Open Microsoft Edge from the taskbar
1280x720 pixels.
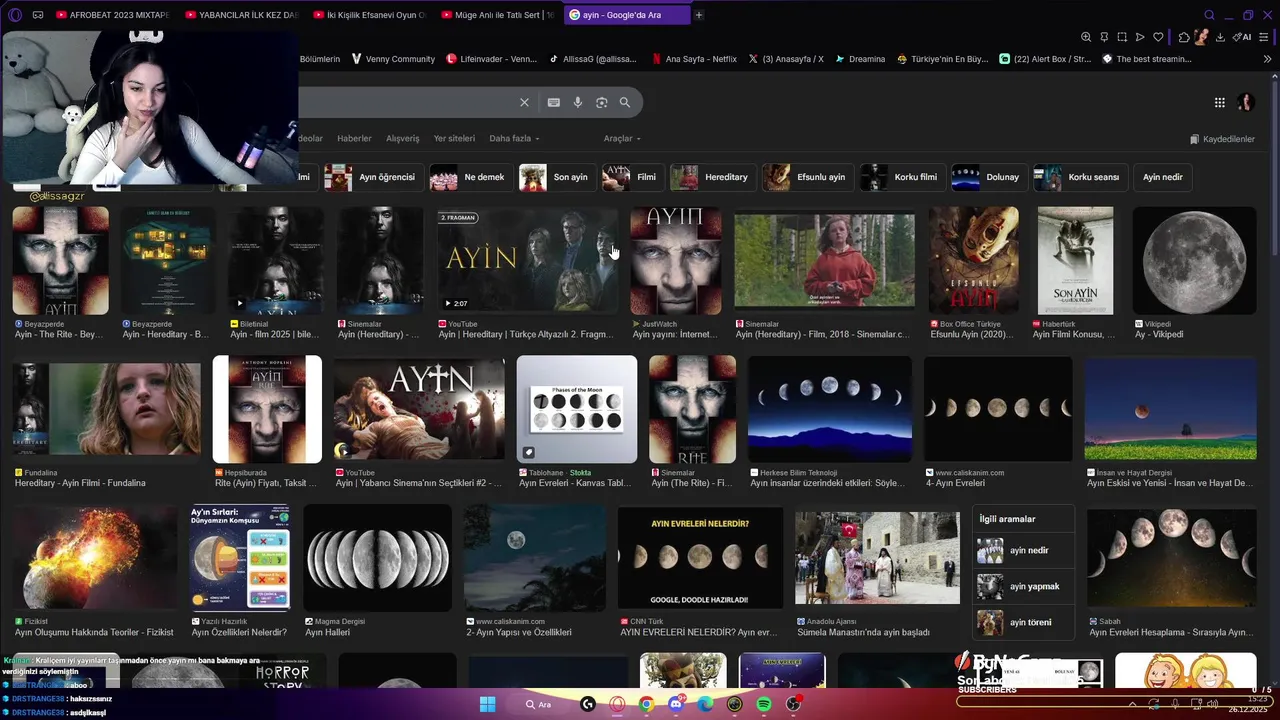click(705, 704)
